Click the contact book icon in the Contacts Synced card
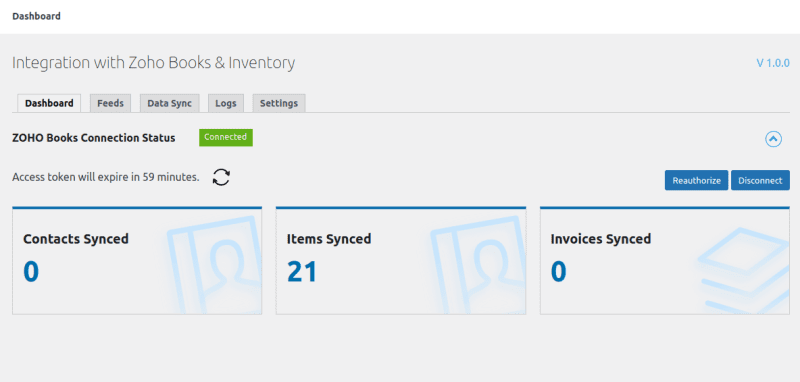The image size is (800, 382). (x=214, y=264)
